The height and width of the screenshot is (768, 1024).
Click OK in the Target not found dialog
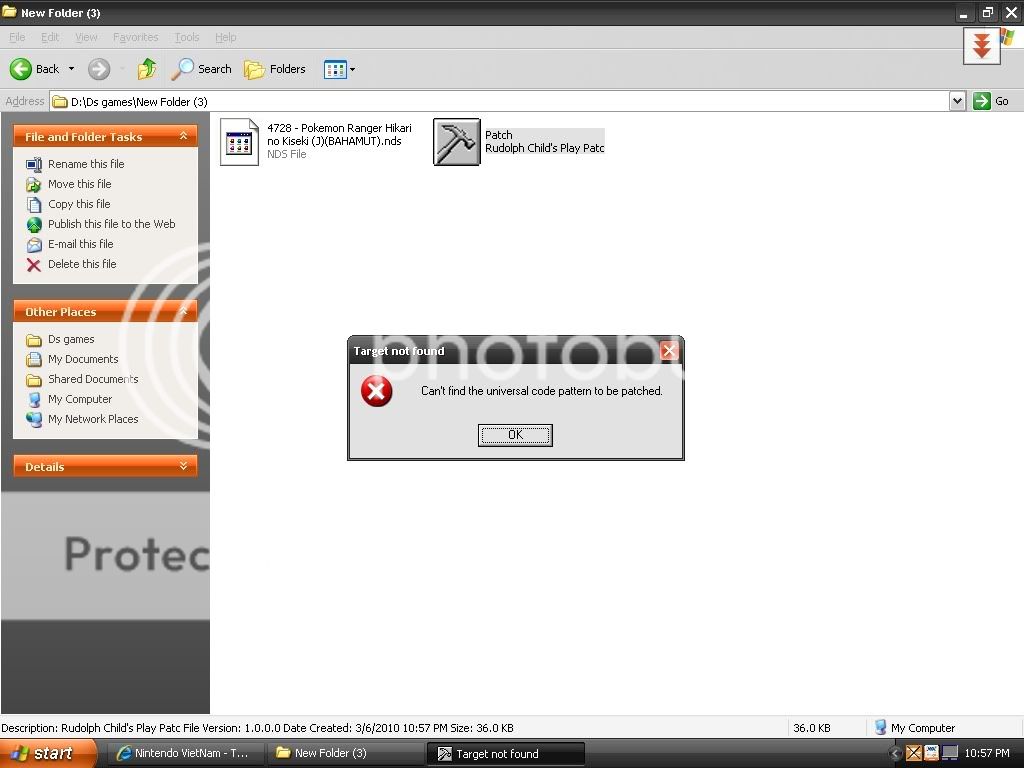coord(515,435)
